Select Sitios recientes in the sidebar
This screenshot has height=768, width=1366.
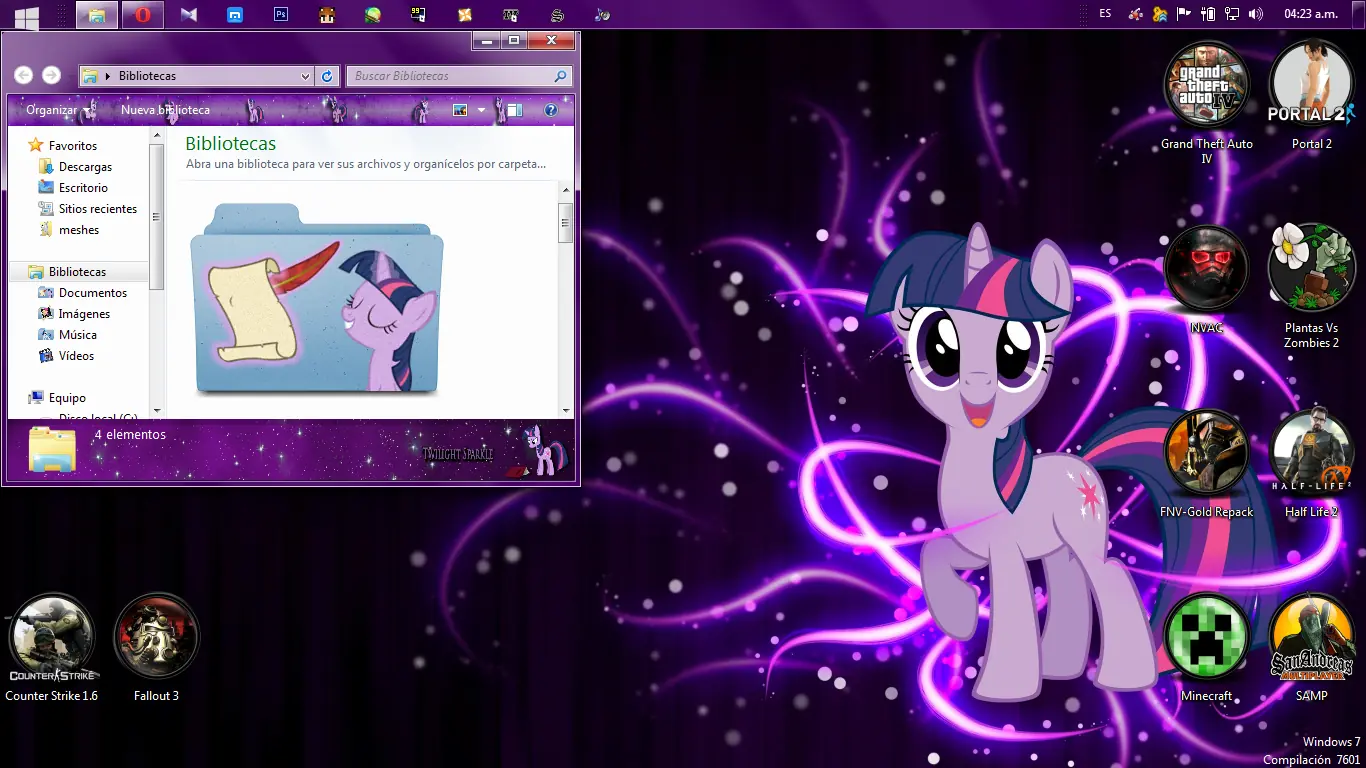(x=88, y=208)
